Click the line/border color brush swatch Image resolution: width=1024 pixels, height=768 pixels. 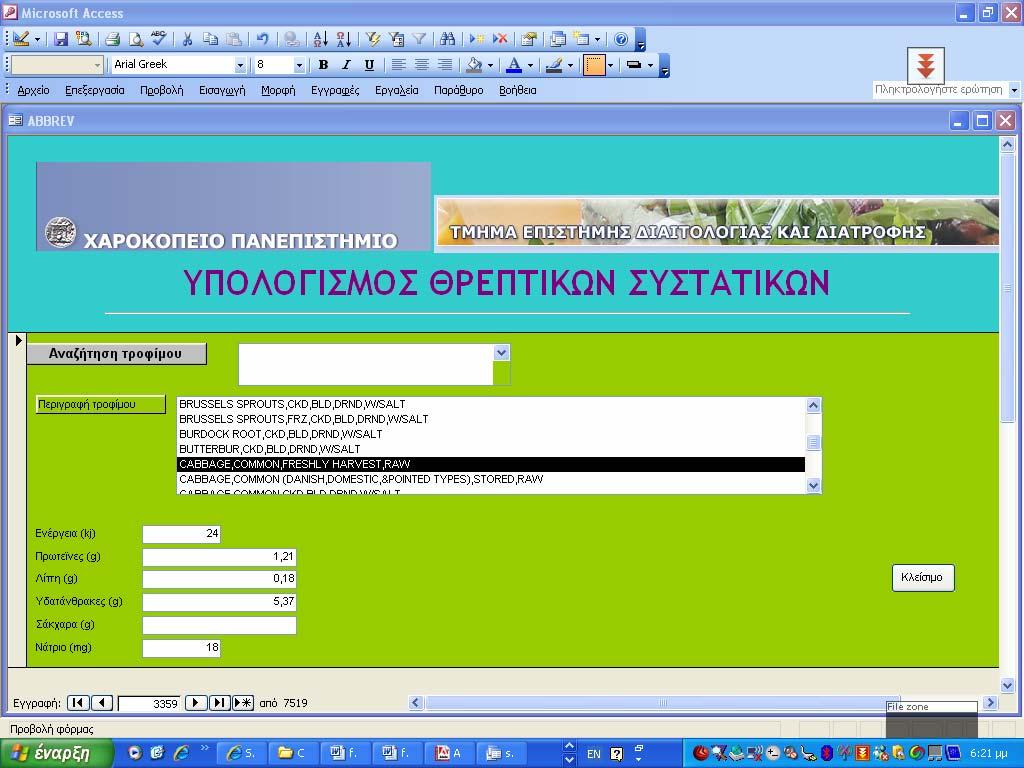pyautogui.click(x=554, y=65)
